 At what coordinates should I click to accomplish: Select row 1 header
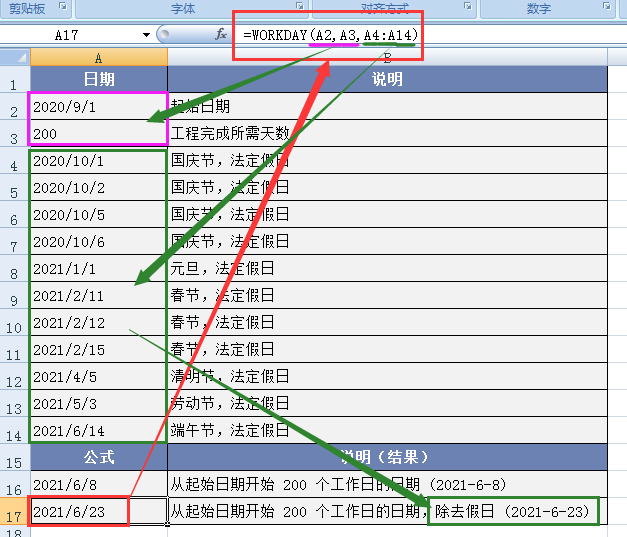click(x=15, y=79)
